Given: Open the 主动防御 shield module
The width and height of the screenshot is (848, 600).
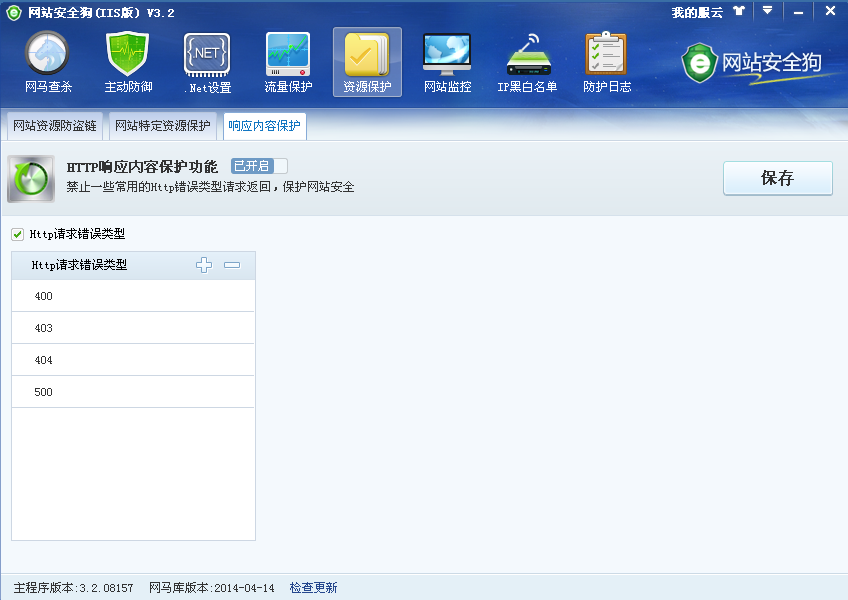Looking at the screenshot, I should tap(128, 62).
